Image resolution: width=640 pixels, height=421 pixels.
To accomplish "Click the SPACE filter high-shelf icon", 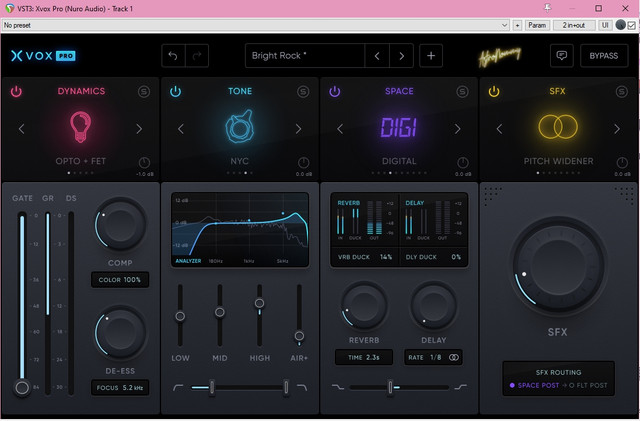I will tap(460, 387).
